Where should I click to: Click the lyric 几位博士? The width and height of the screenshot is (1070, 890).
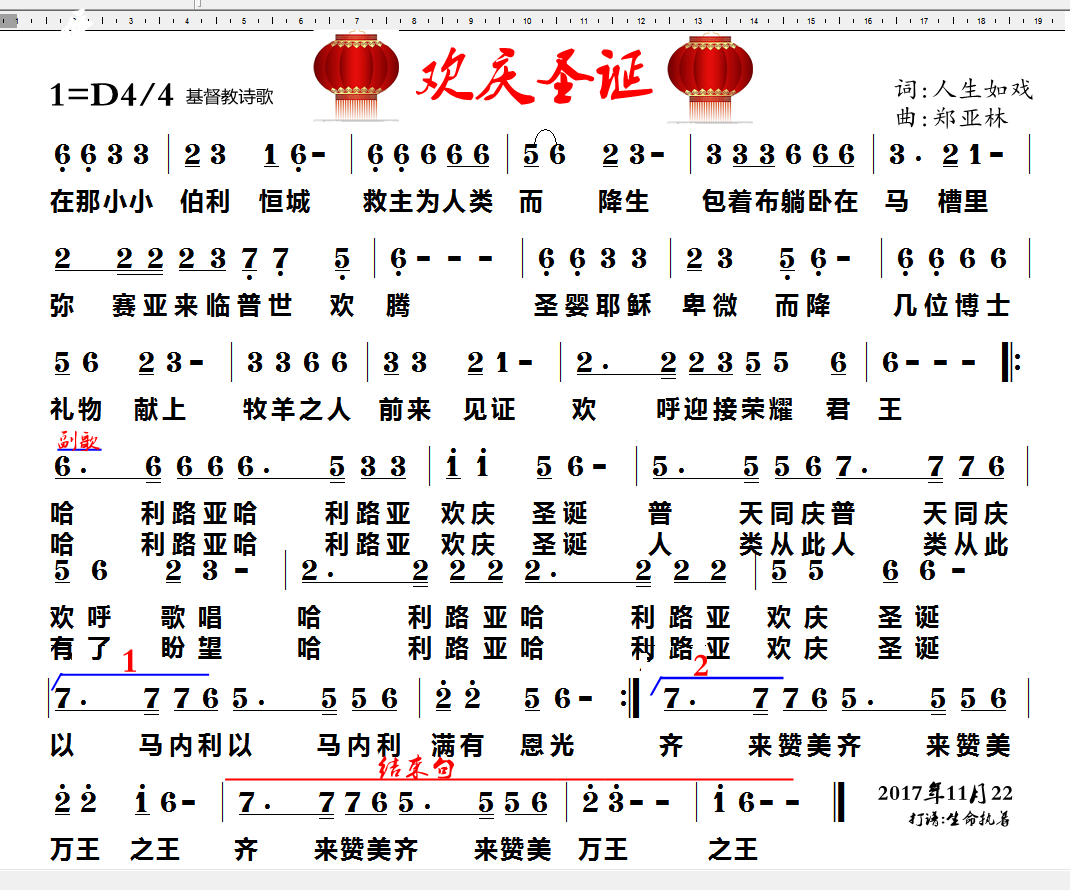pos(951,305)
